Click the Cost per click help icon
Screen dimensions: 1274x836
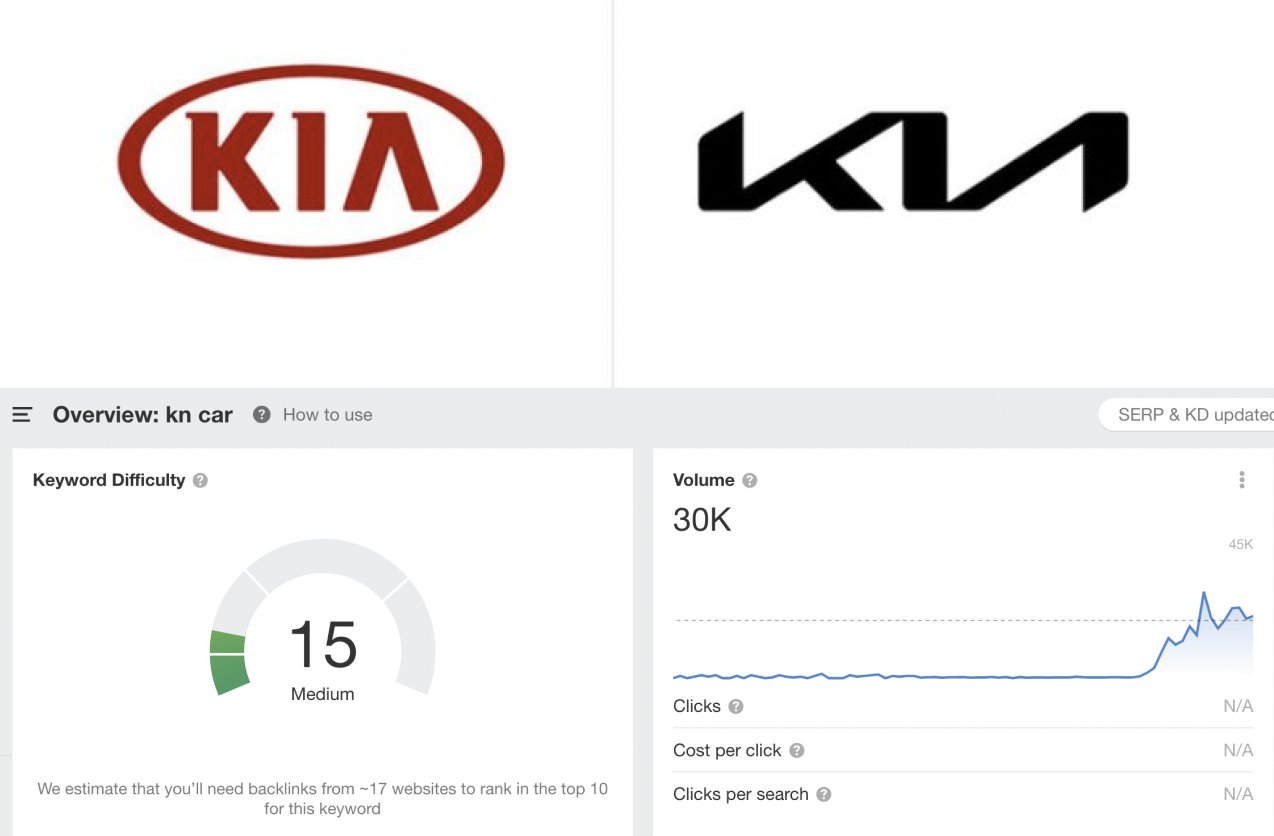coord(797,751)
